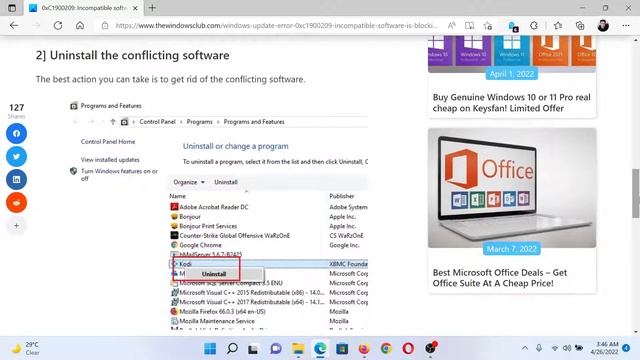Viewport: 640px width, 360px height.
Task: Share article on LinkedIn
Action: [16, 180]
